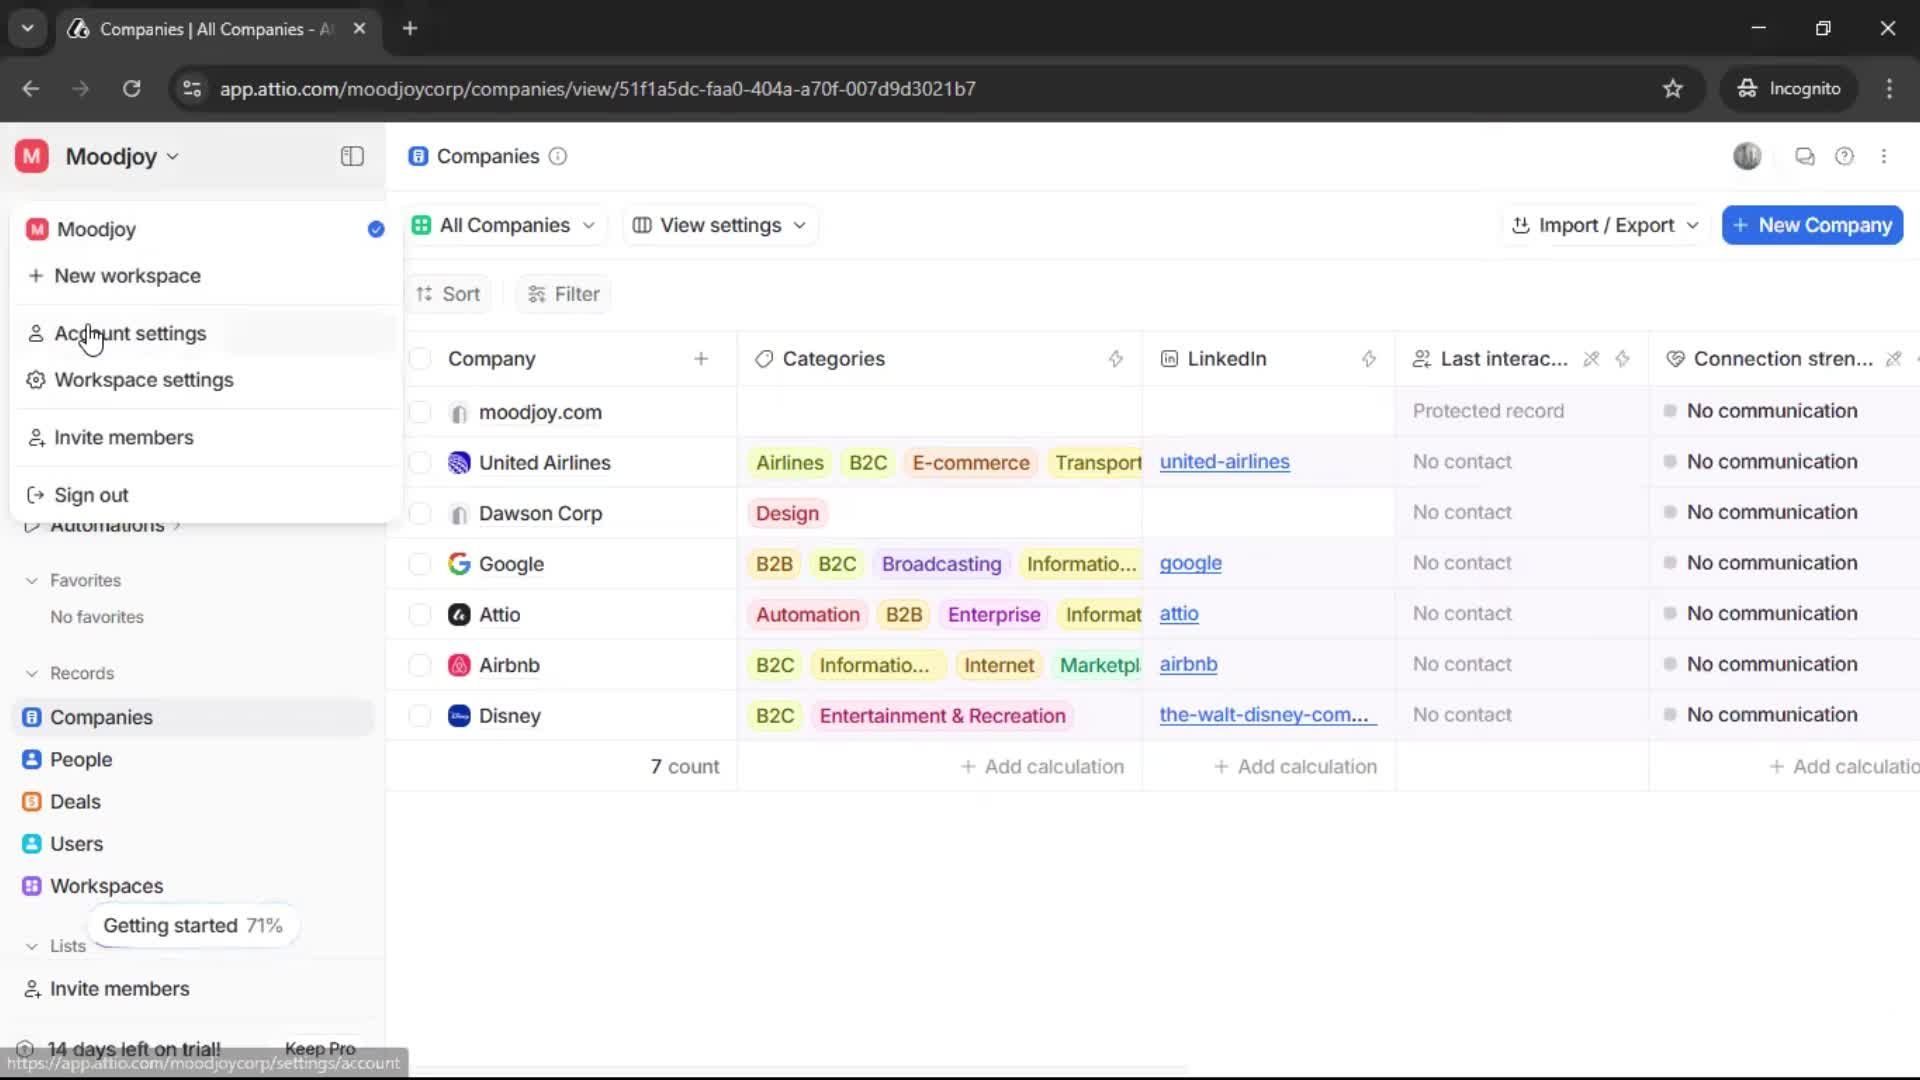Open browser tab search dropdown
Viewport: 1920px width, 1080px height.
pos(28,29)
